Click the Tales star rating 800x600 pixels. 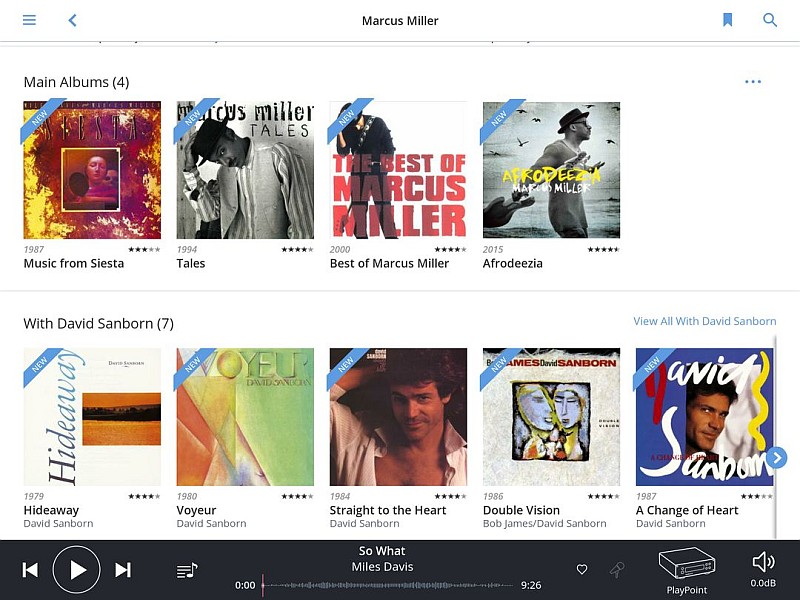[x=297, y=249]
